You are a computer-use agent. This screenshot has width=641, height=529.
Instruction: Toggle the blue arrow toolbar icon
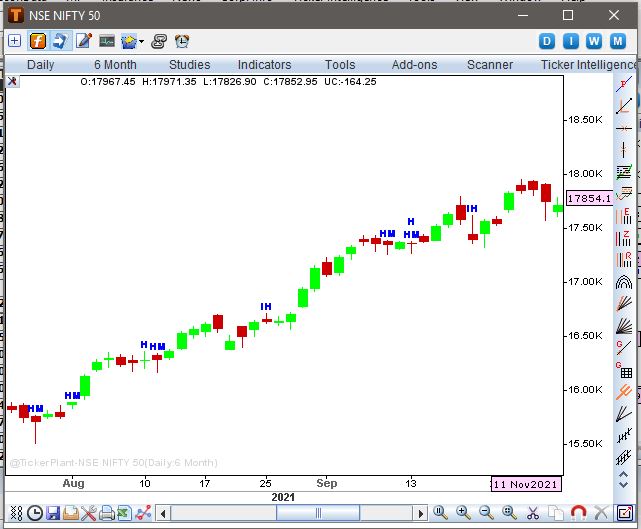click(x=61, y=41)
